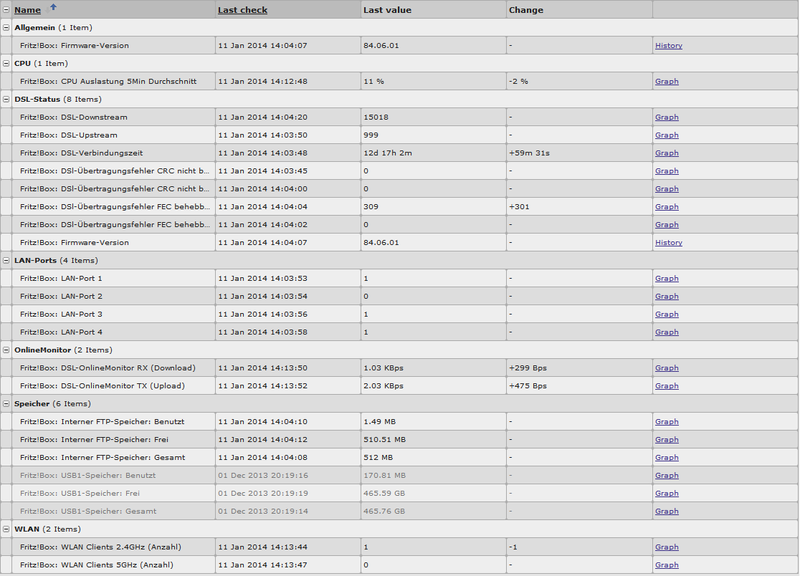Open History for Firmware-Version under Allgemein
The height and width of the screenshot is (576, 800).
pos(668,46)
